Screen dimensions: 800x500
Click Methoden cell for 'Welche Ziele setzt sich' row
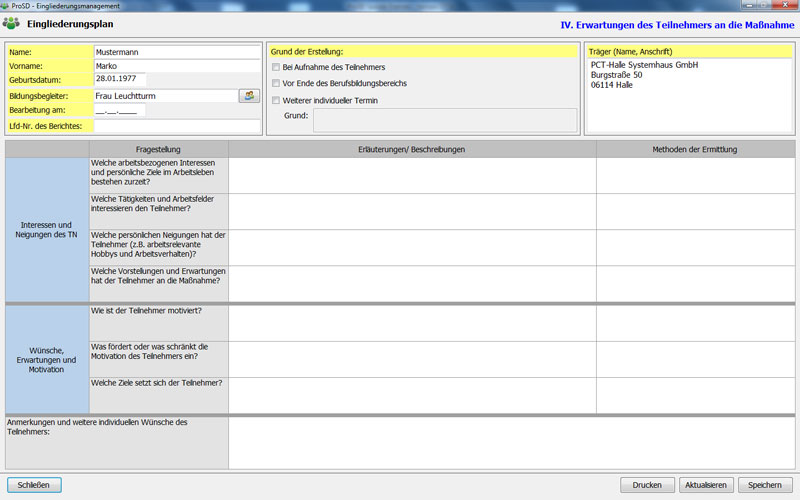click(695, 393)
